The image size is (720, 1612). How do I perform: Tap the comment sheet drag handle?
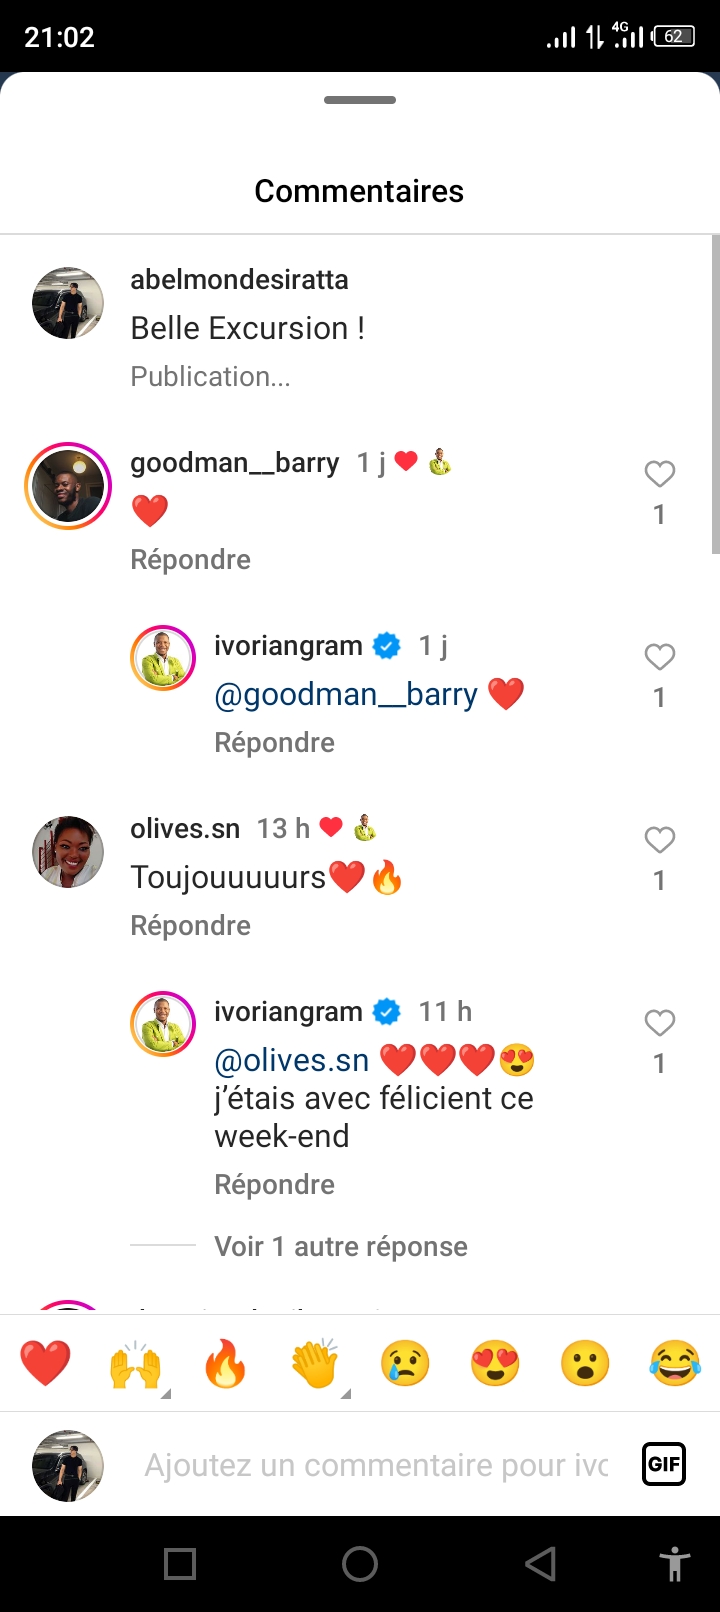click(x=360, y=100)
